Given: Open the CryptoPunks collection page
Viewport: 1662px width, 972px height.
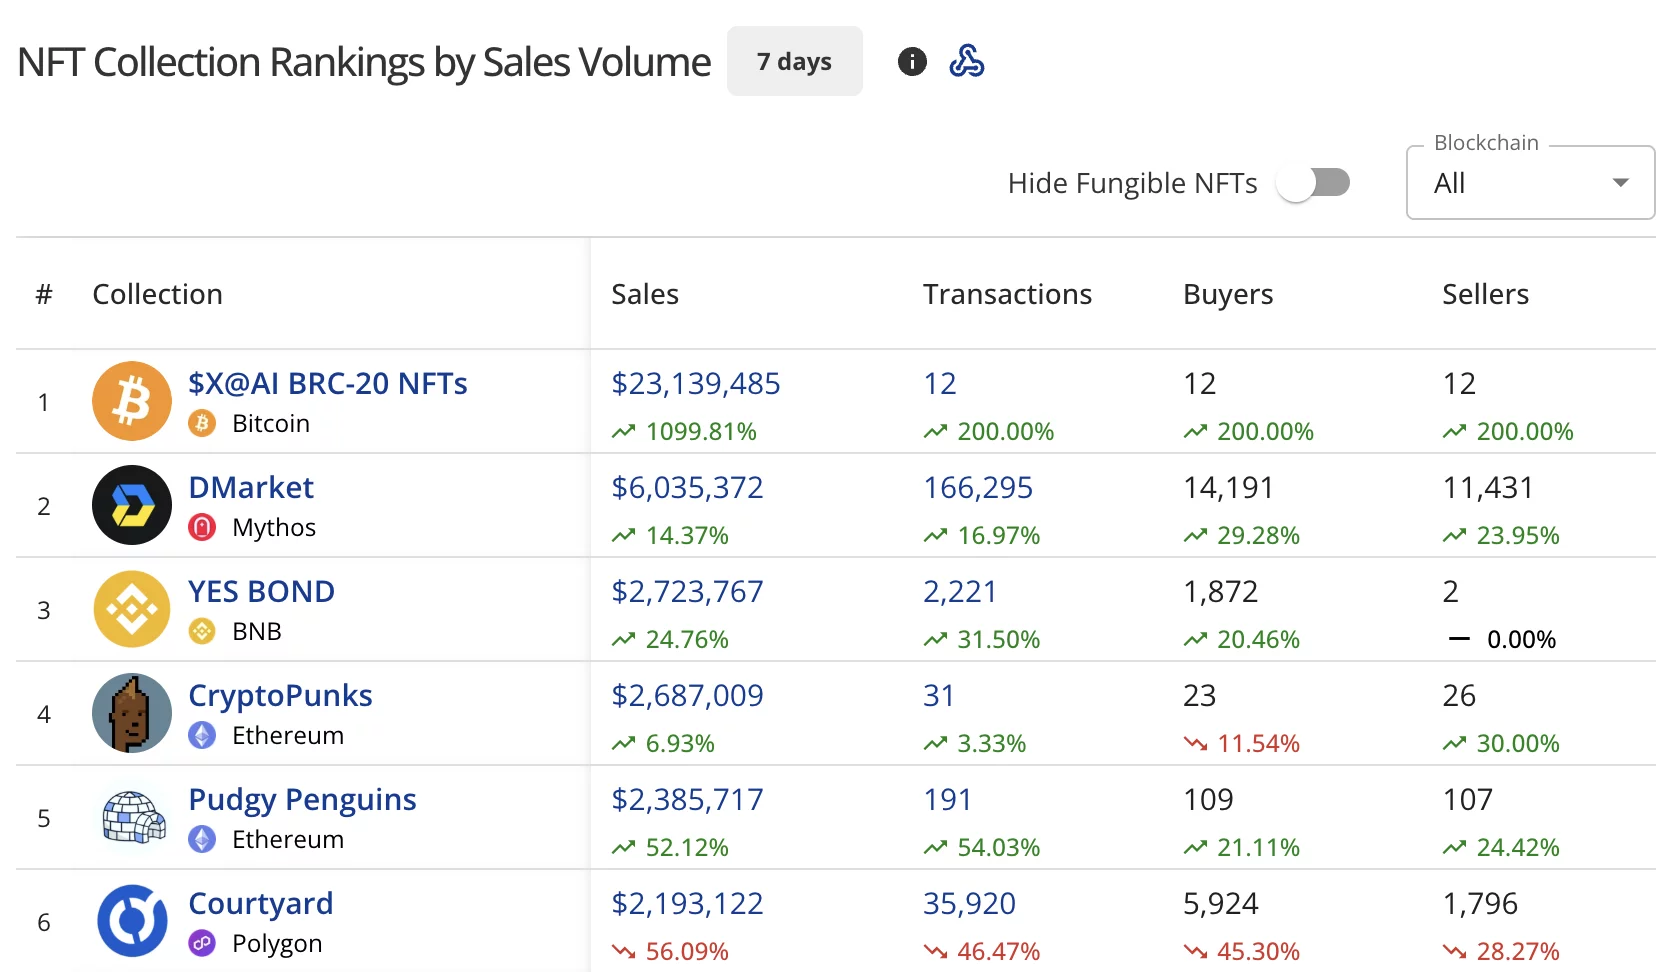Looking at the screenshot, I should point(280,695).
